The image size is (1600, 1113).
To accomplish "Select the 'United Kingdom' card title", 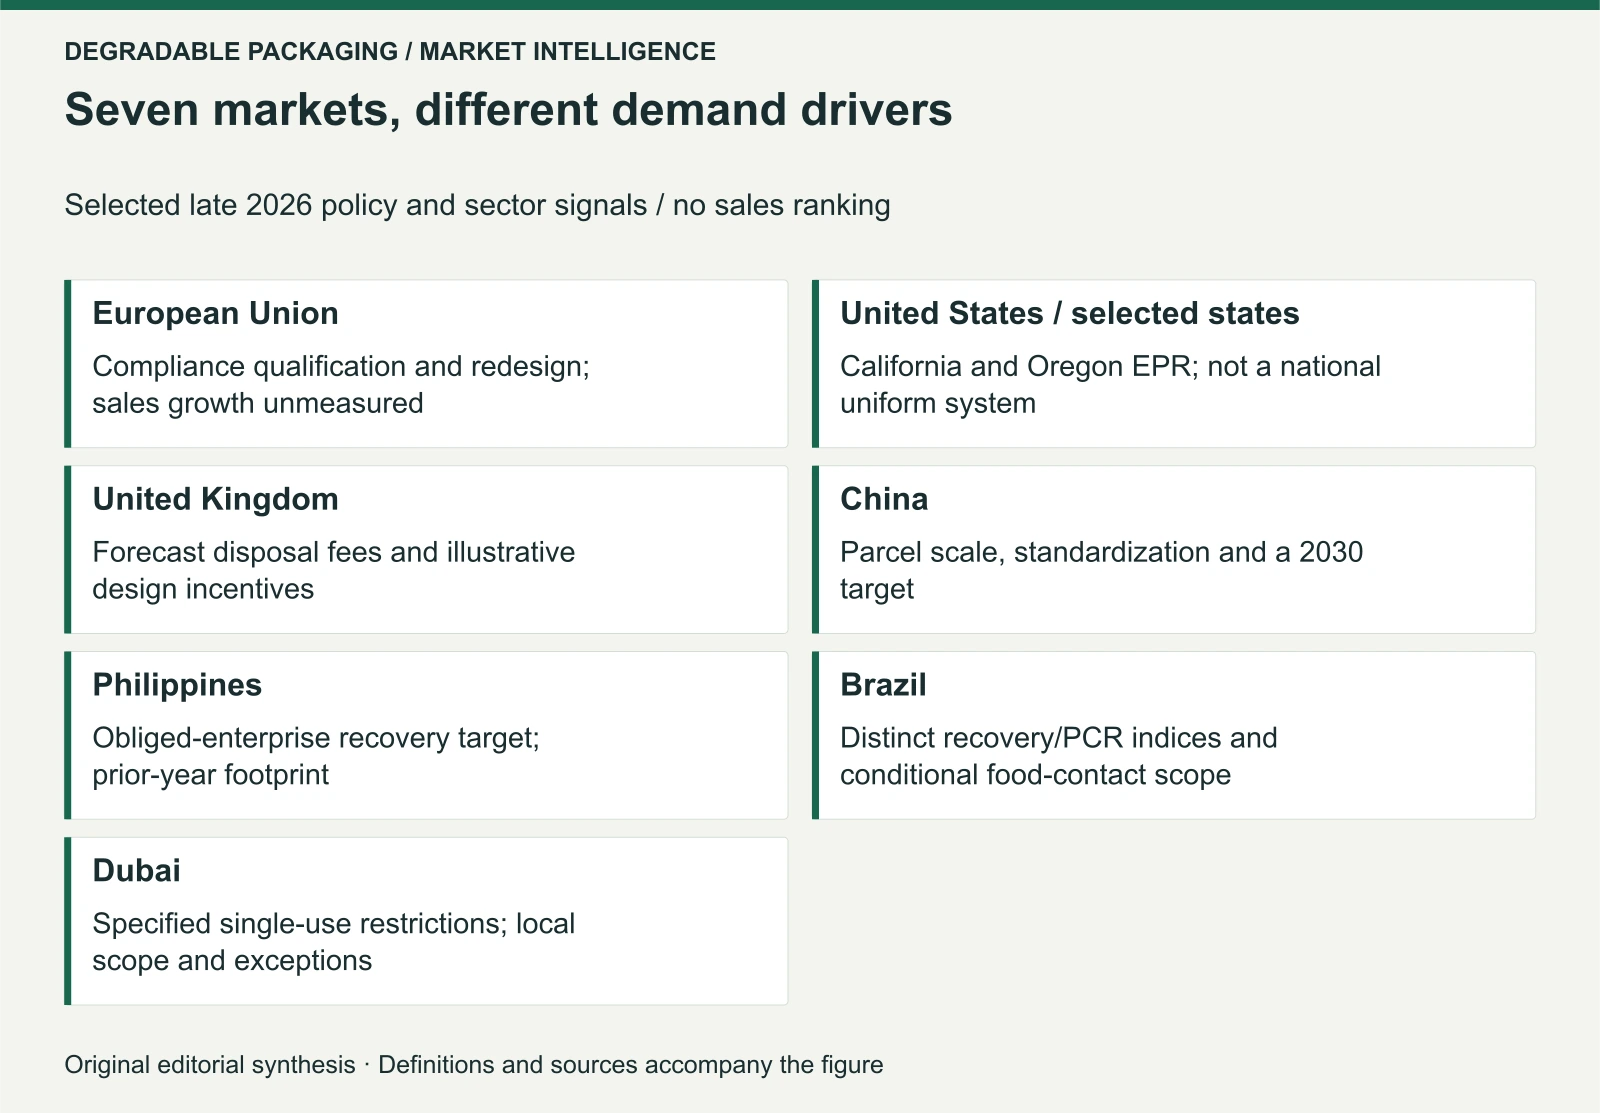I will pos(215,499).
